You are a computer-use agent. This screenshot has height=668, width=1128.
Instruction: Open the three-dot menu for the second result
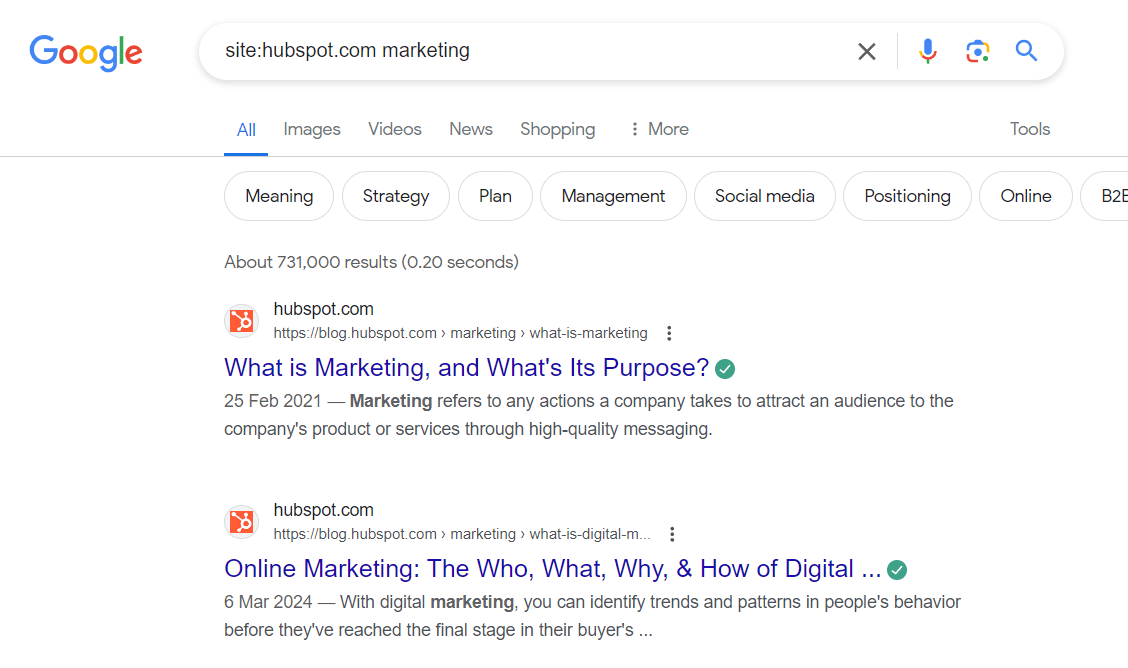(x=672, y=534)
